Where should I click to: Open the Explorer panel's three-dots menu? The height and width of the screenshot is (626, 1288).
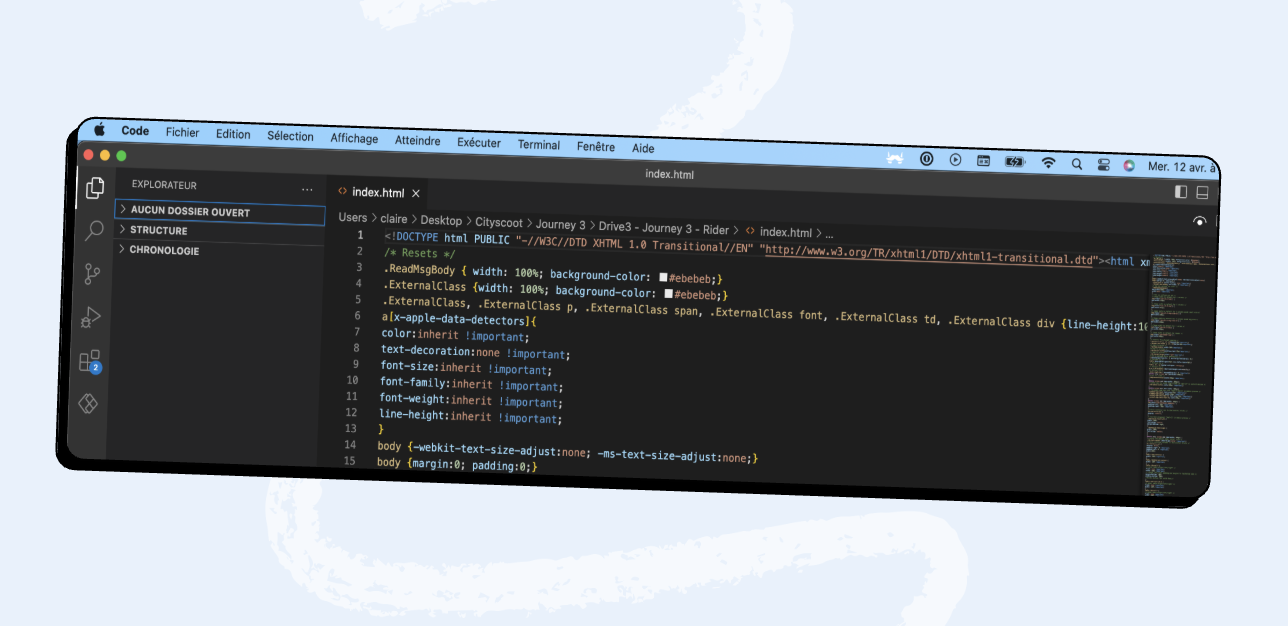(x=307, y=189)
